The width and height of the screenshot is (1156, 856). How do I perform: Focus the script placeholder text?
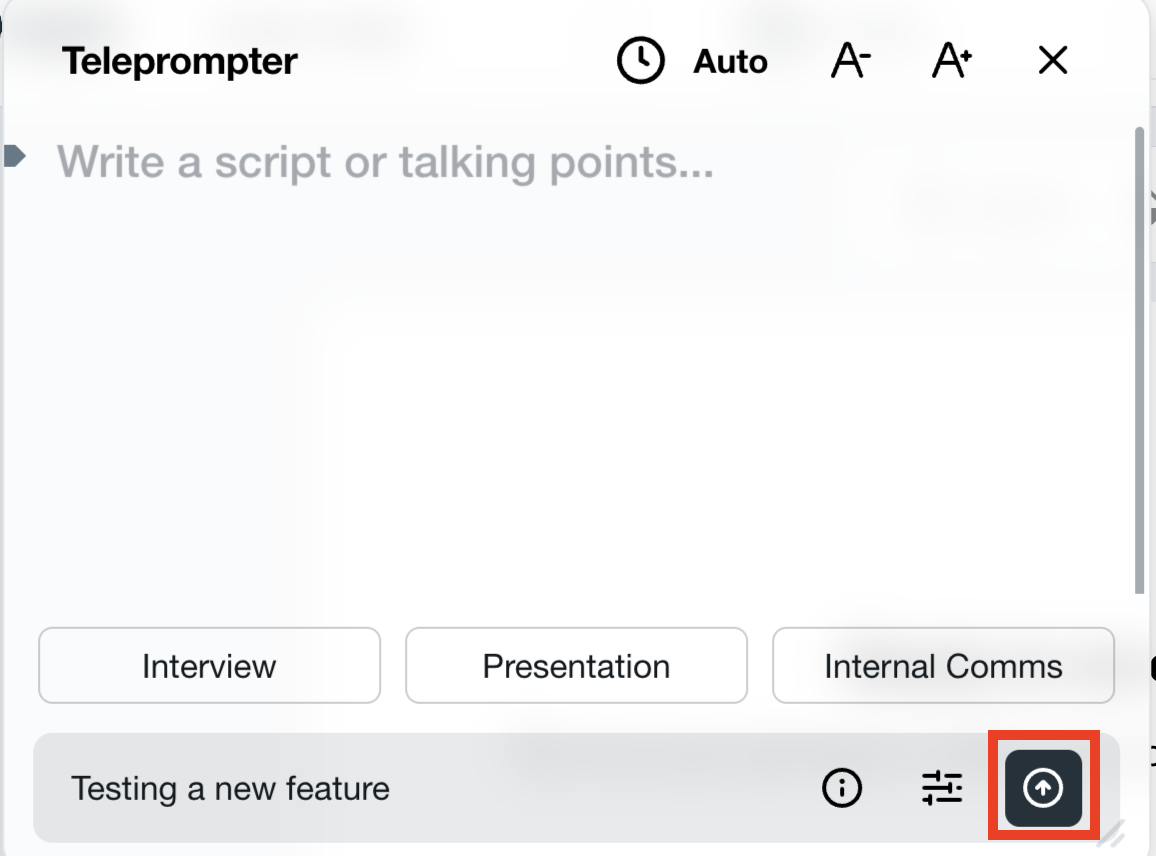(x=385, y=161)
